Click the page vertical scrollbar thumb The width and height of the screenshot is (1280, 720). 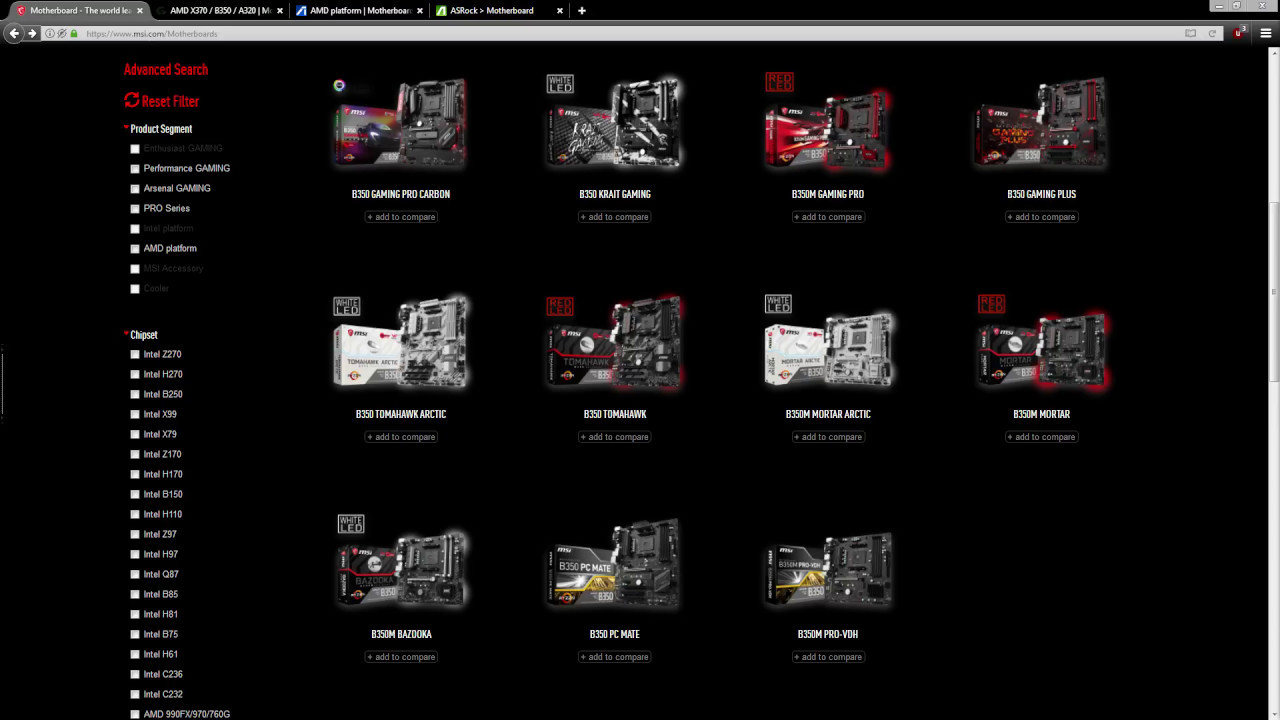coord(1274,290)
